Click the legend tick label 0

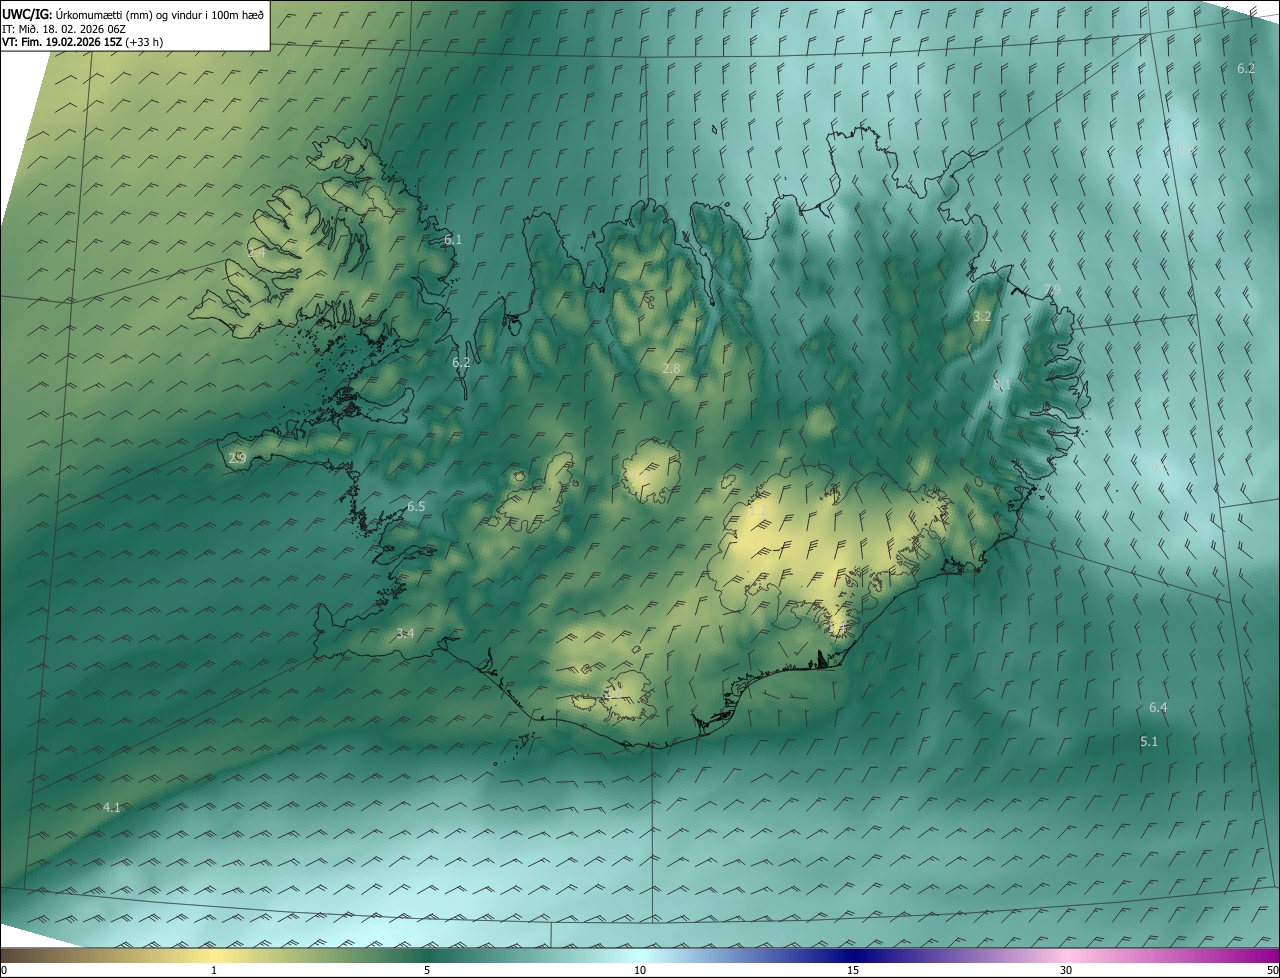tap(4, 971)
